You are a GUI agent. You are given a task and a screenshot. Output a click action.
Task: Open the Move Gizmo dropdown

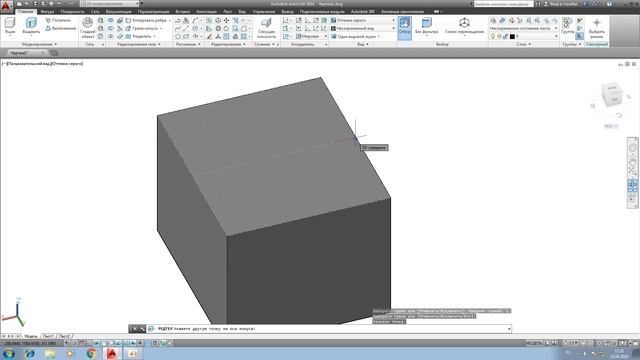(x=464, y=27)
